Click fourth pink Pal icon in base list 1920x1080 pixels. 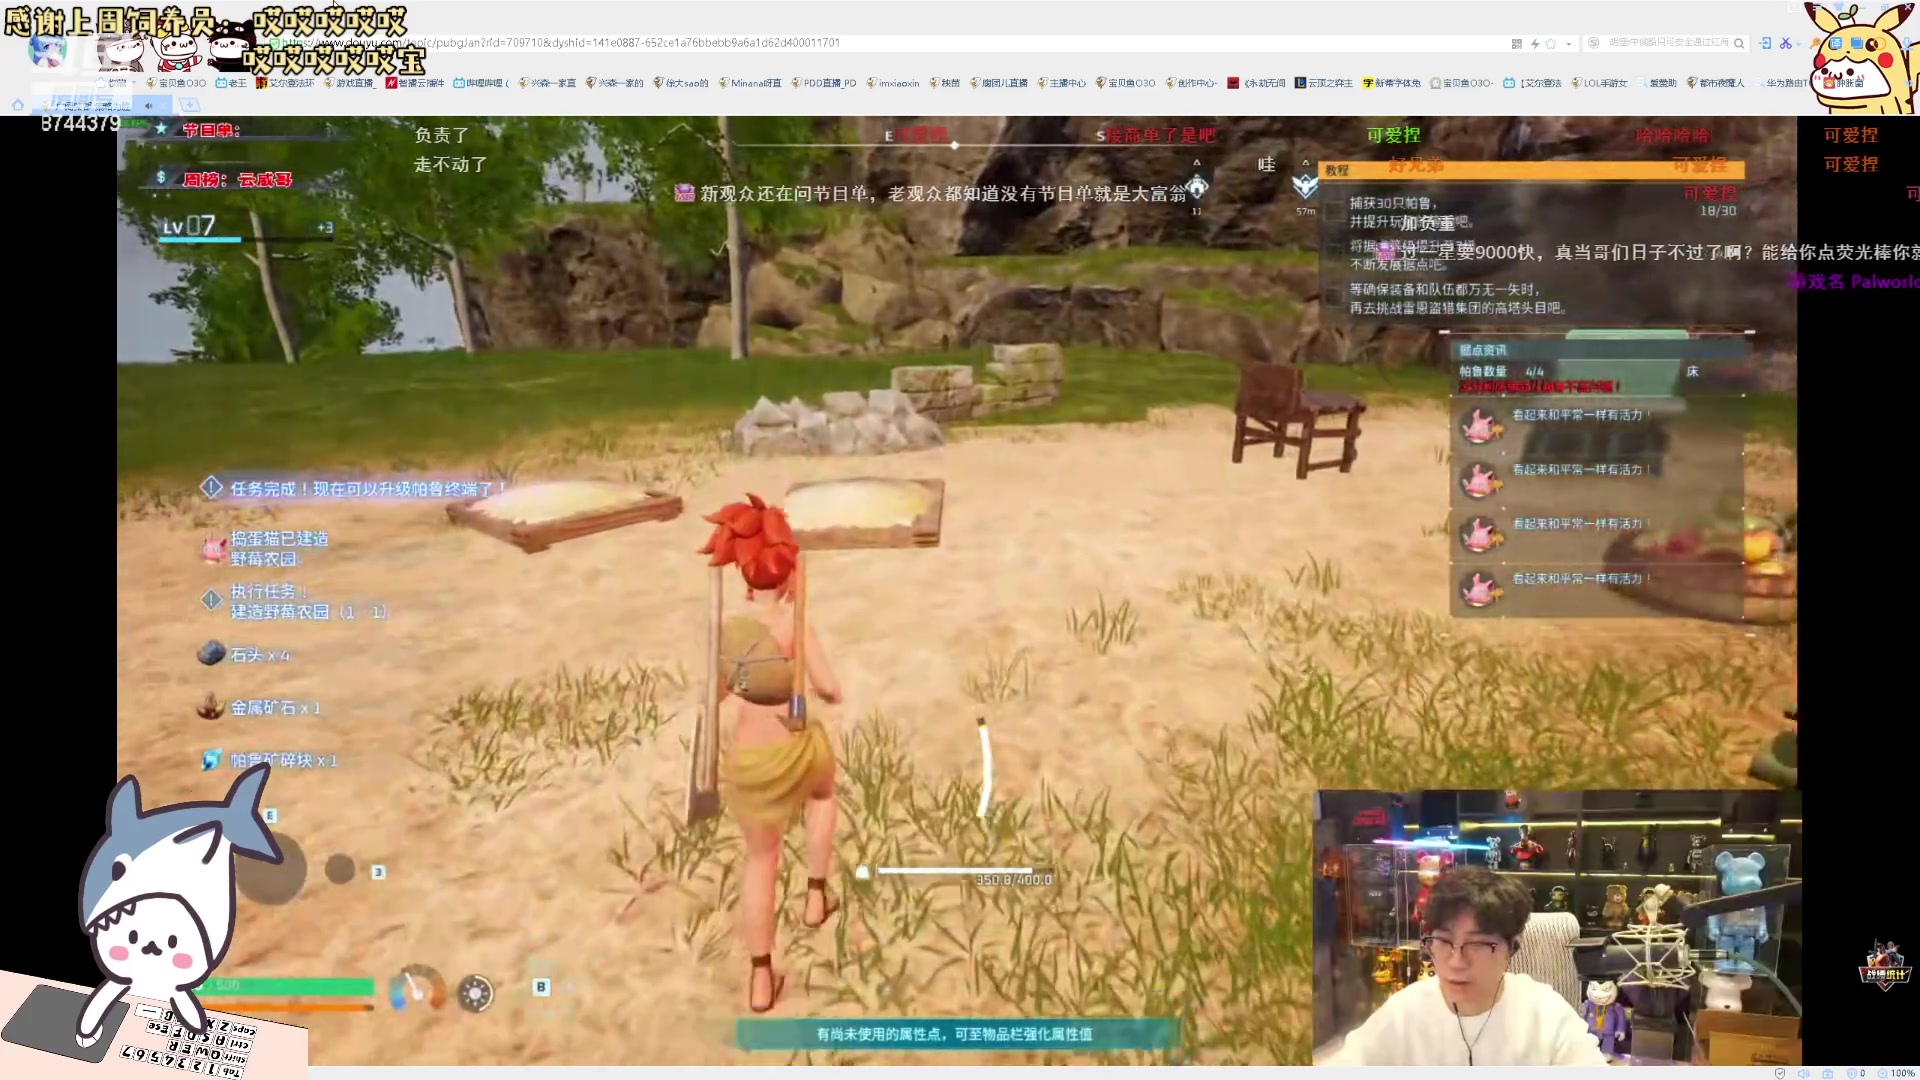[x=1481, y=589]
